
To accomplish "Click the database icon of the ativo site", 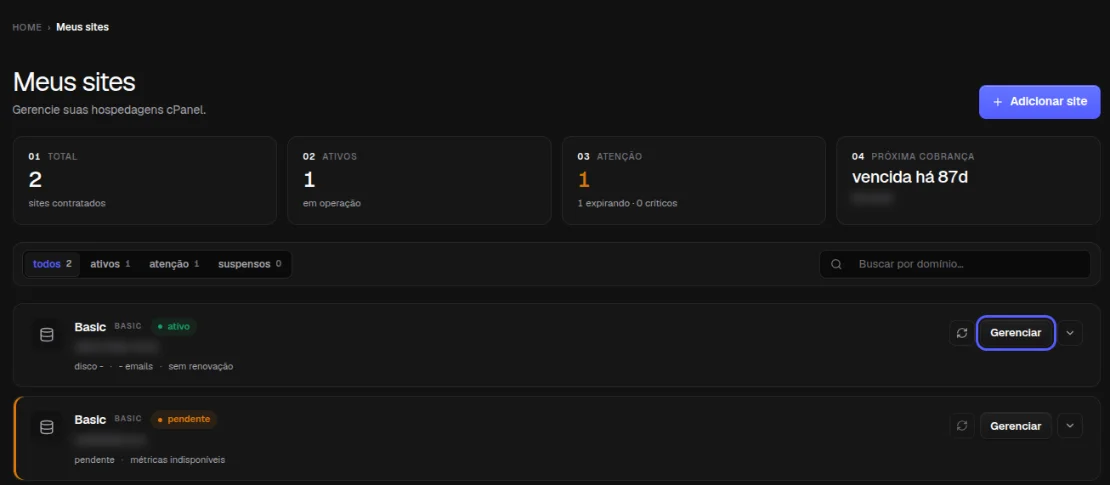I will 47,335.
